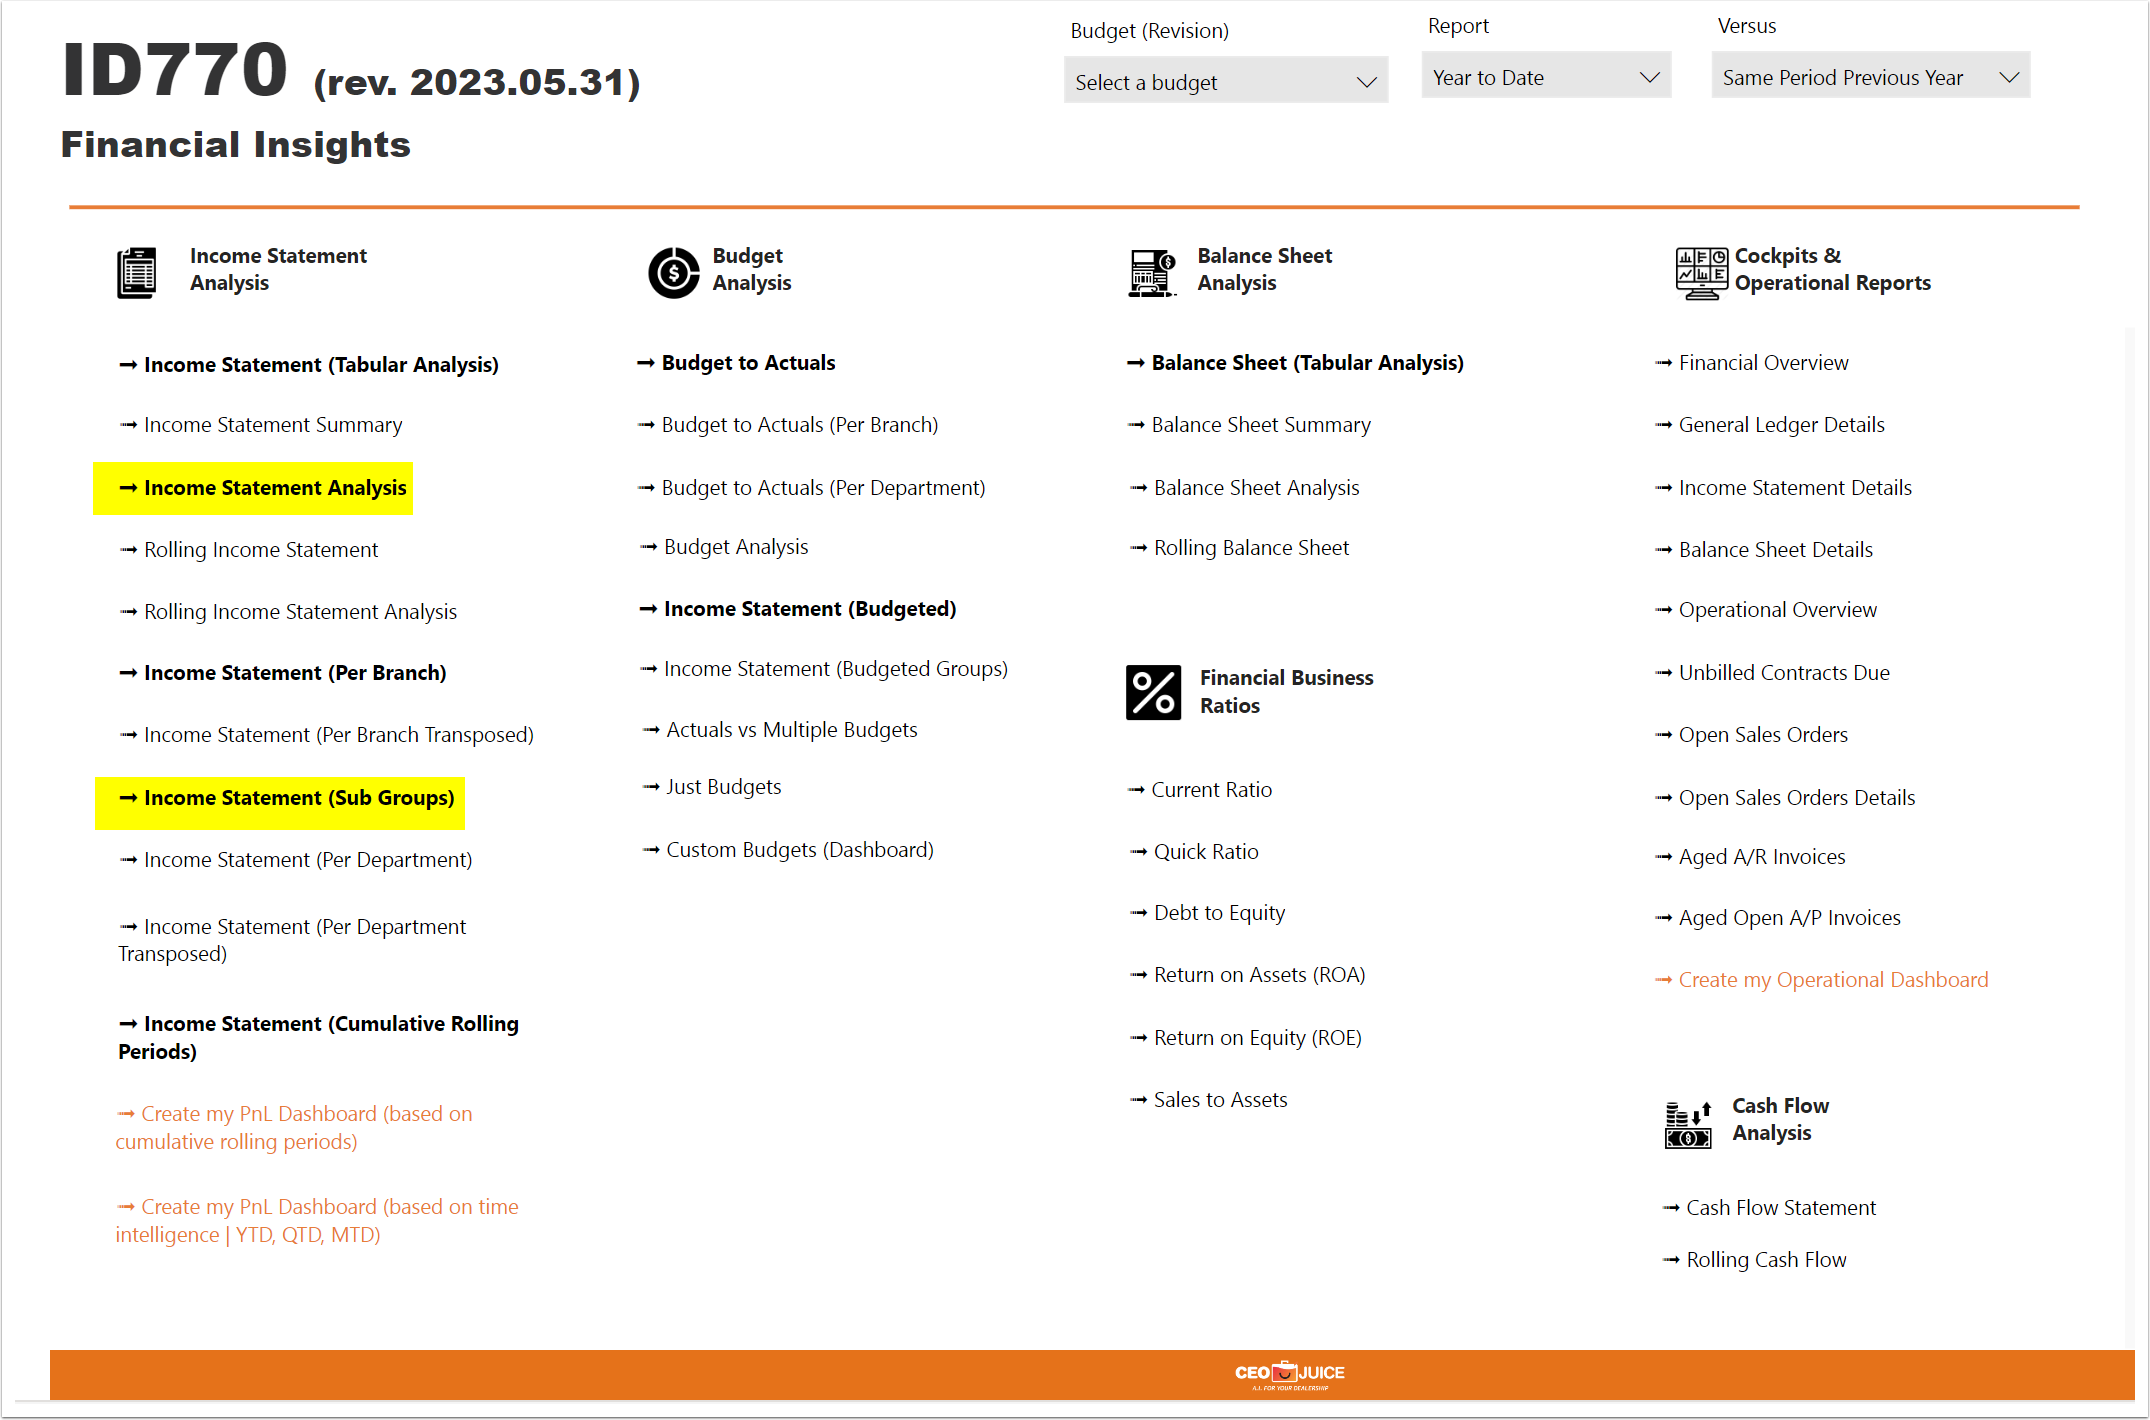2150x1420 pixels.
Task: Open Sales to Assets report
Action: [1209, 1100]
